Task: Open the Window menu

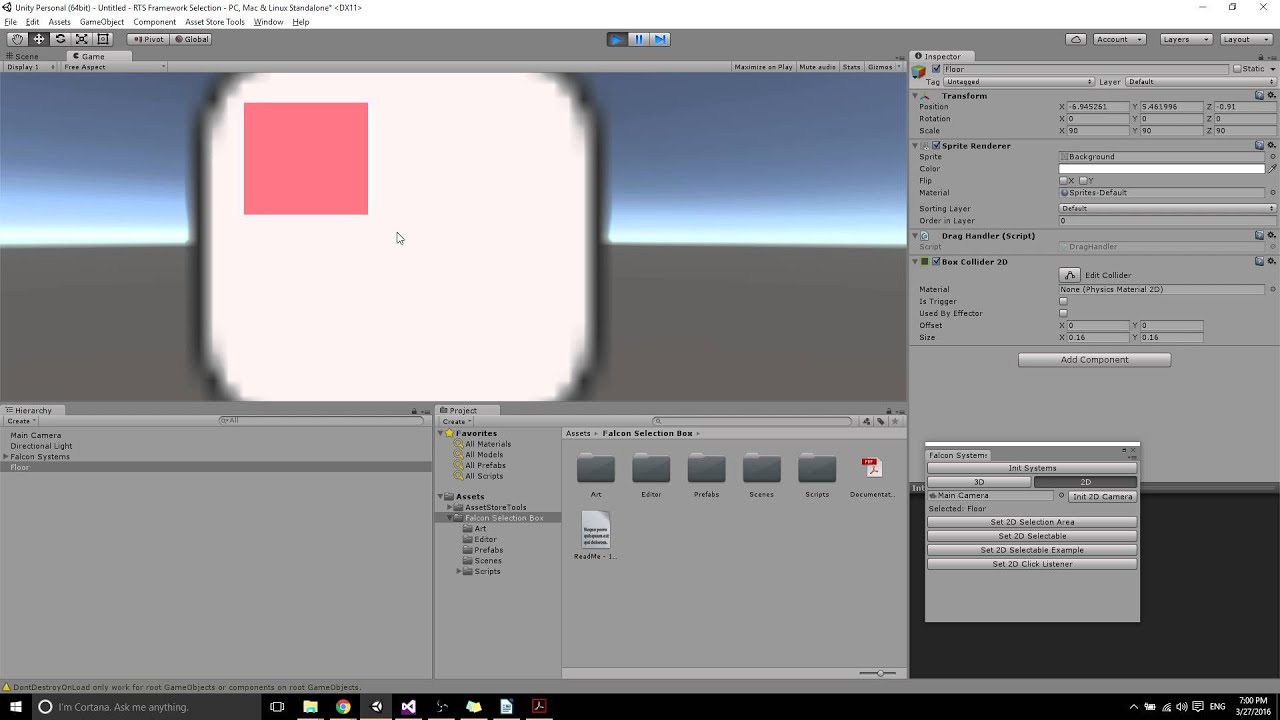Action: [x=268, y=22]
